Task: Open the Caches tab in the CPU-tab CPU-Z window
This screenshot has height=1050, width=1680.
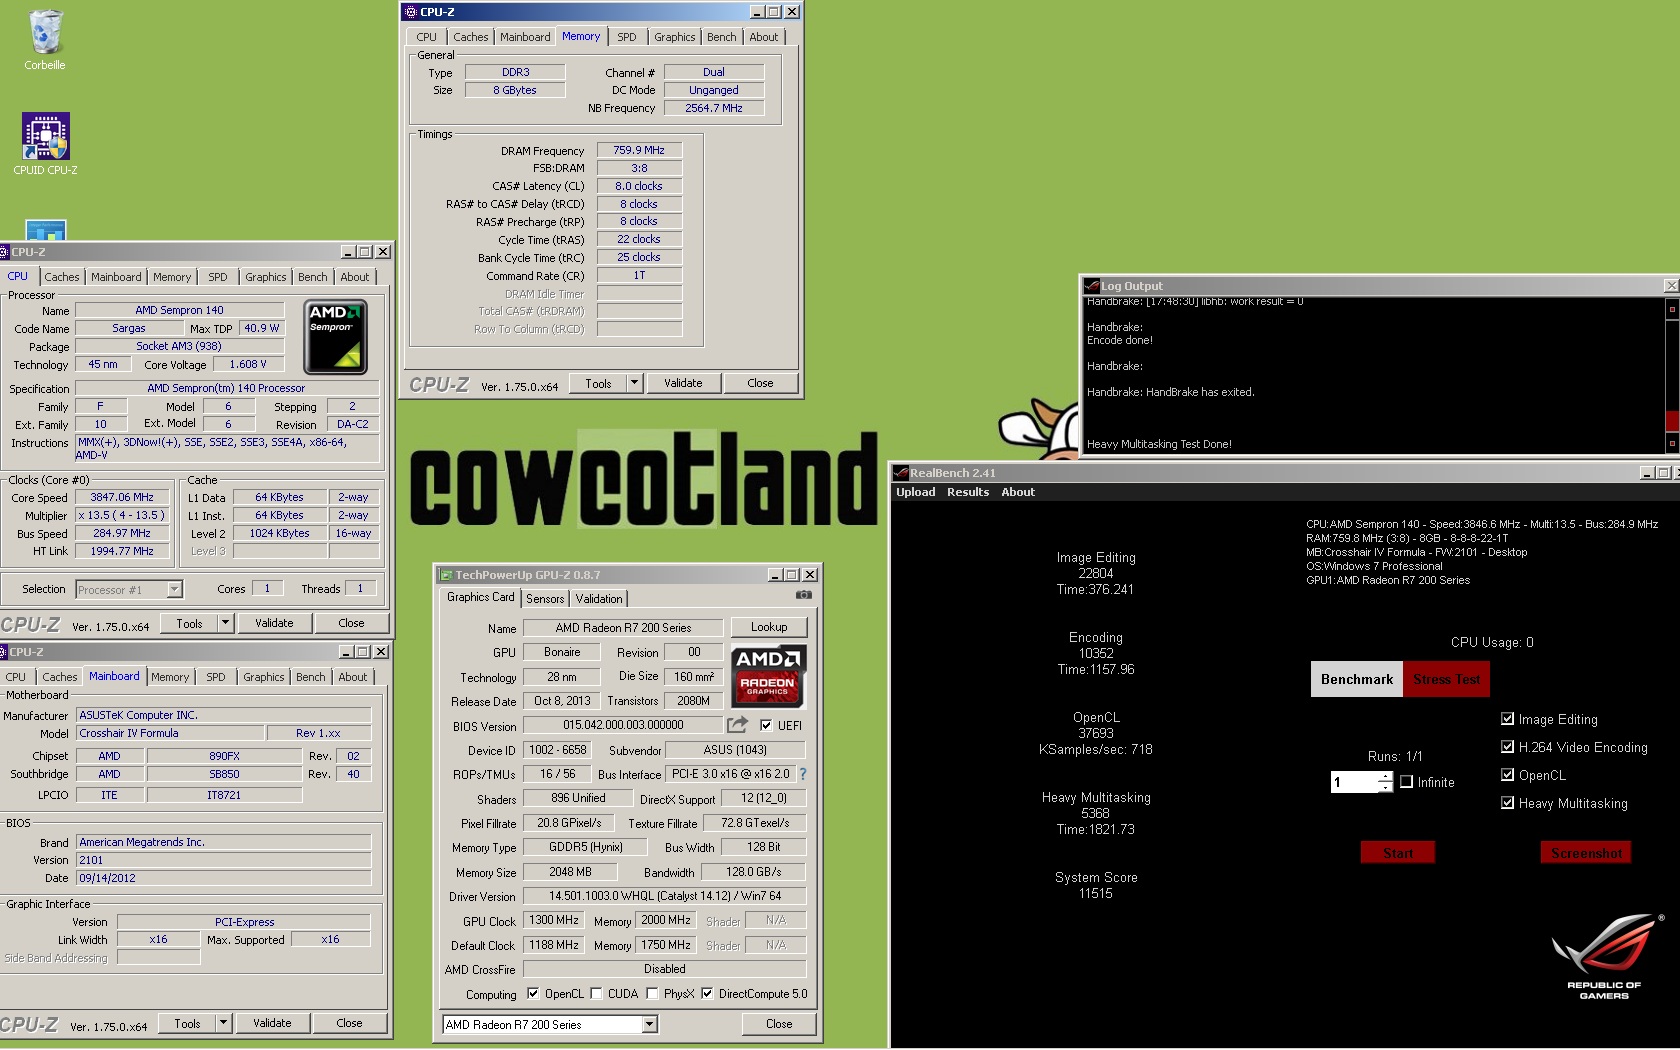Action: pos(62,277)
